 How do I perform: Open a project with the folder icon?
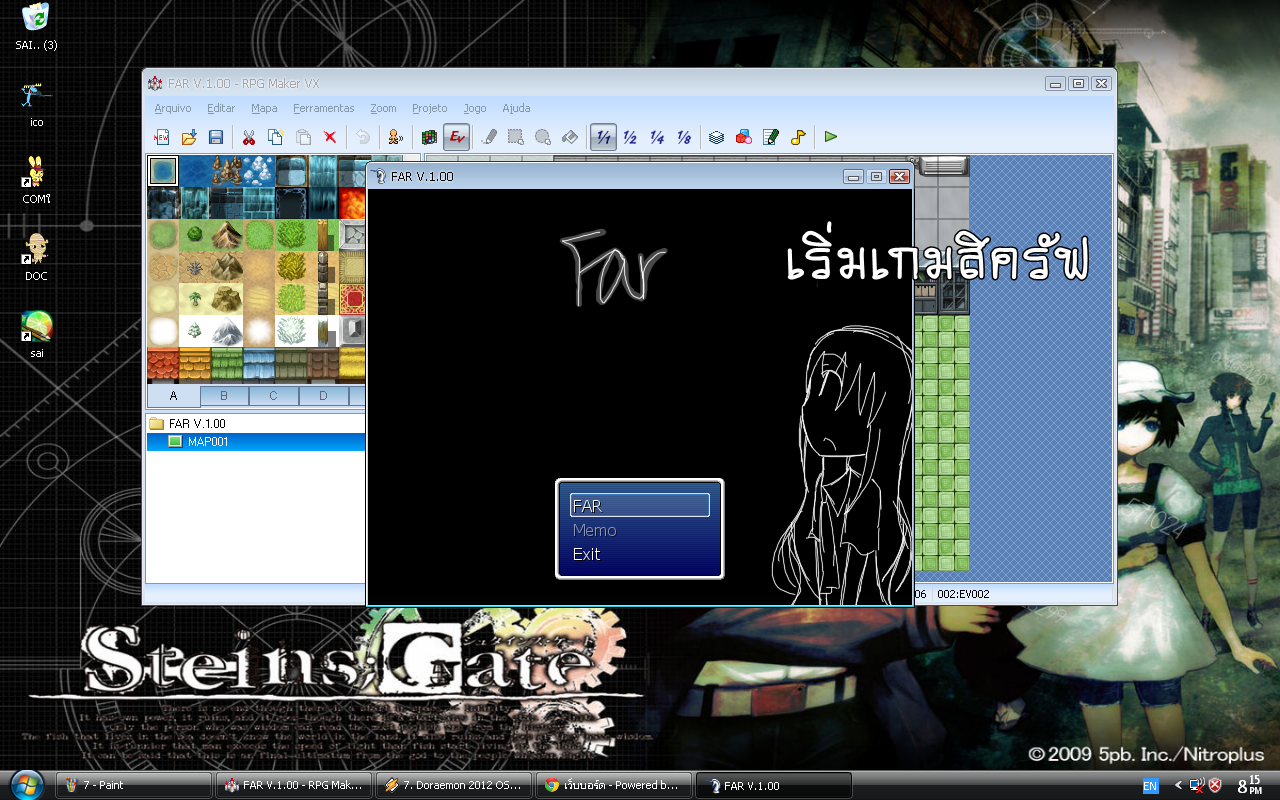pyautogui.click(x=188, y=137)
